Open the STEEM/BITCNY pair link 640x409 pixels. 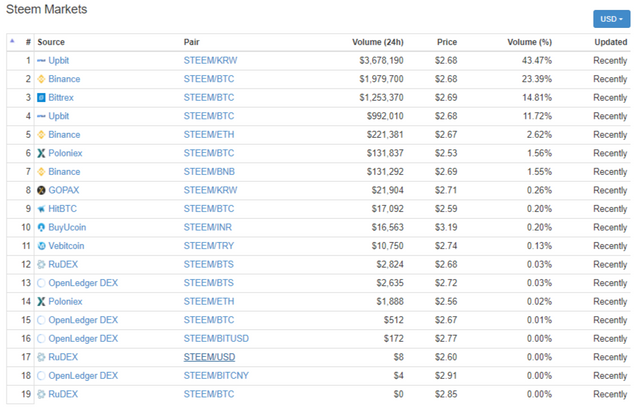click(x=216, y=376)
